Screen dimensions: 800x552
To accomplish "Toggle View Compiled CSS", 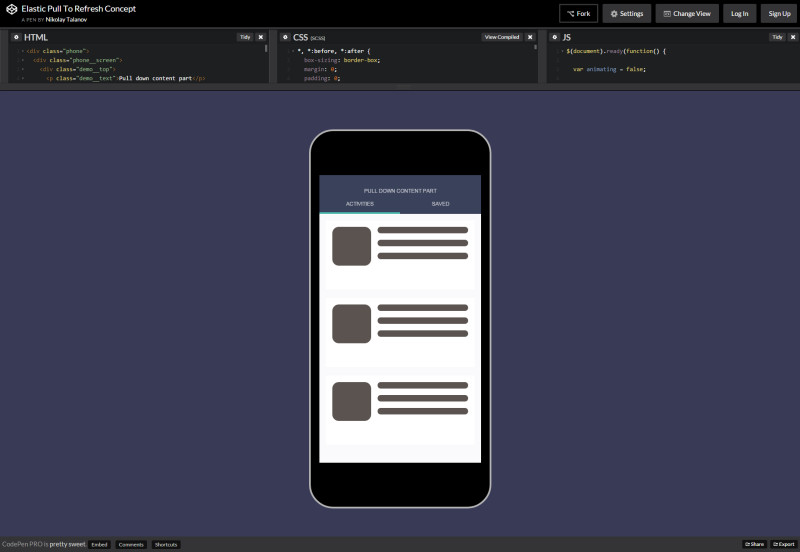I will coord(502,37).
